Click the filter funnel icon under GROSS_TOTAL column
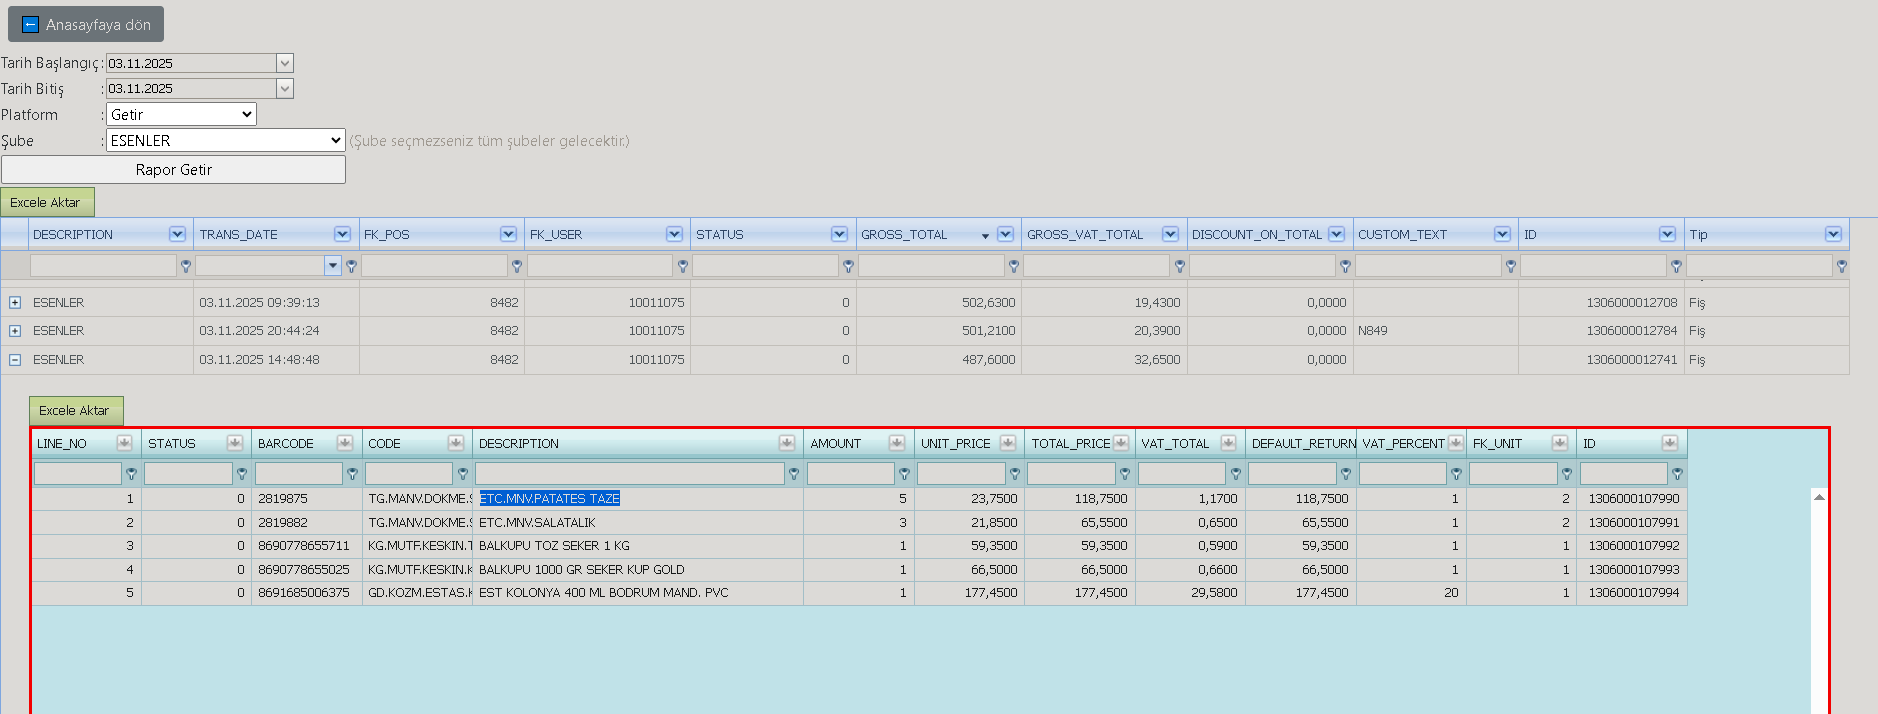The image size is (1878, 714). point(1013,266)
